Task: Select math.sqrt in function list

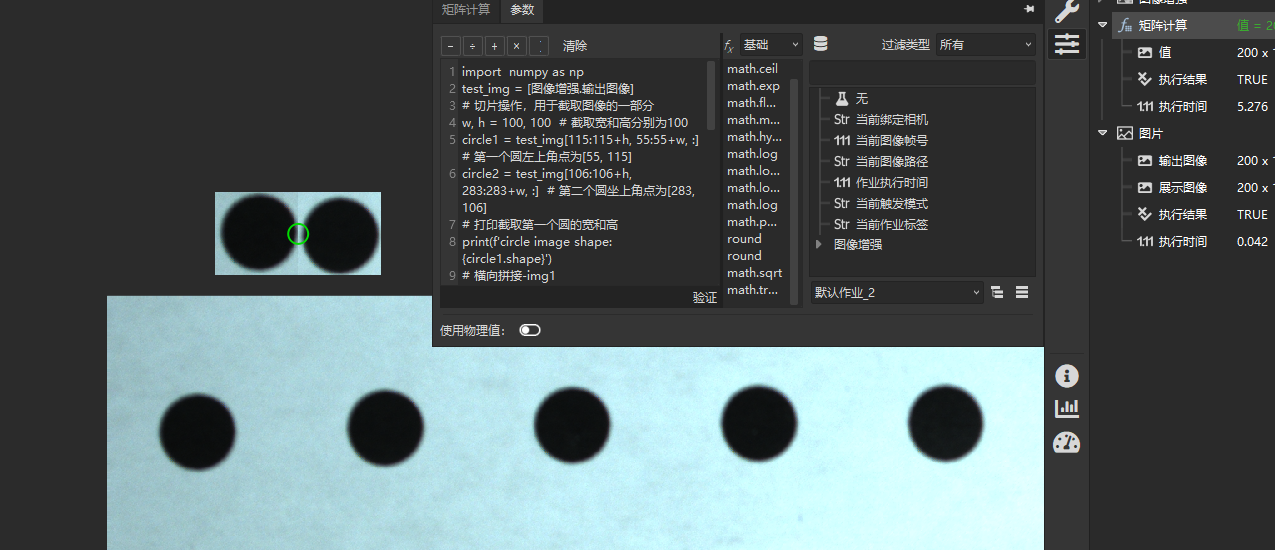Action: [x=754, y=273]
